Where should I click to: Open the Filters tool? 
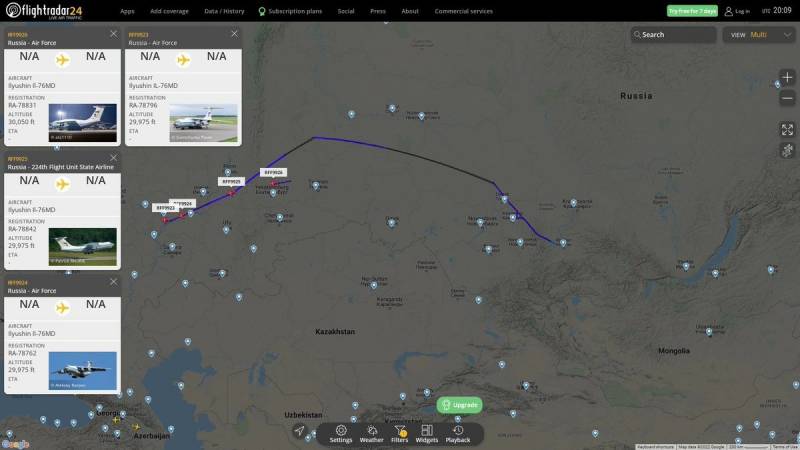(399, 434)
